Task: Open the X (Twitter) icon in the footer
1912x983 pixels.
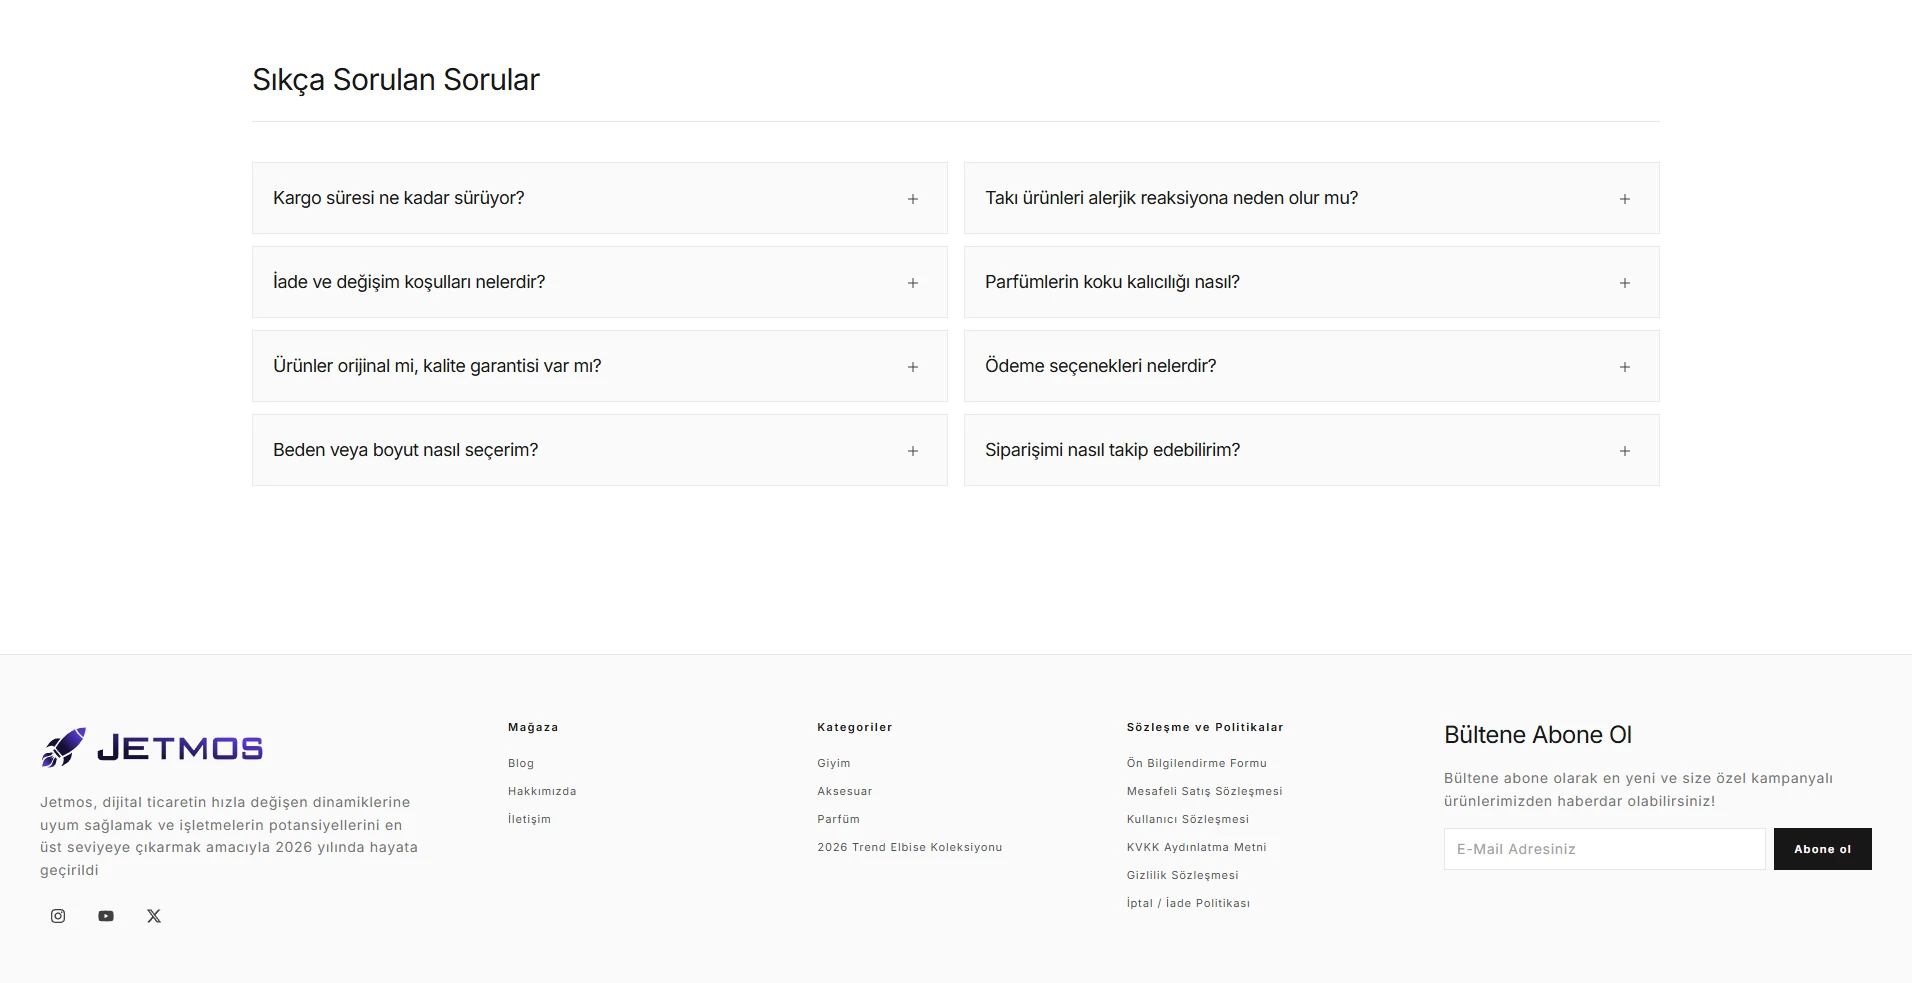Action: tap(154, 916)
